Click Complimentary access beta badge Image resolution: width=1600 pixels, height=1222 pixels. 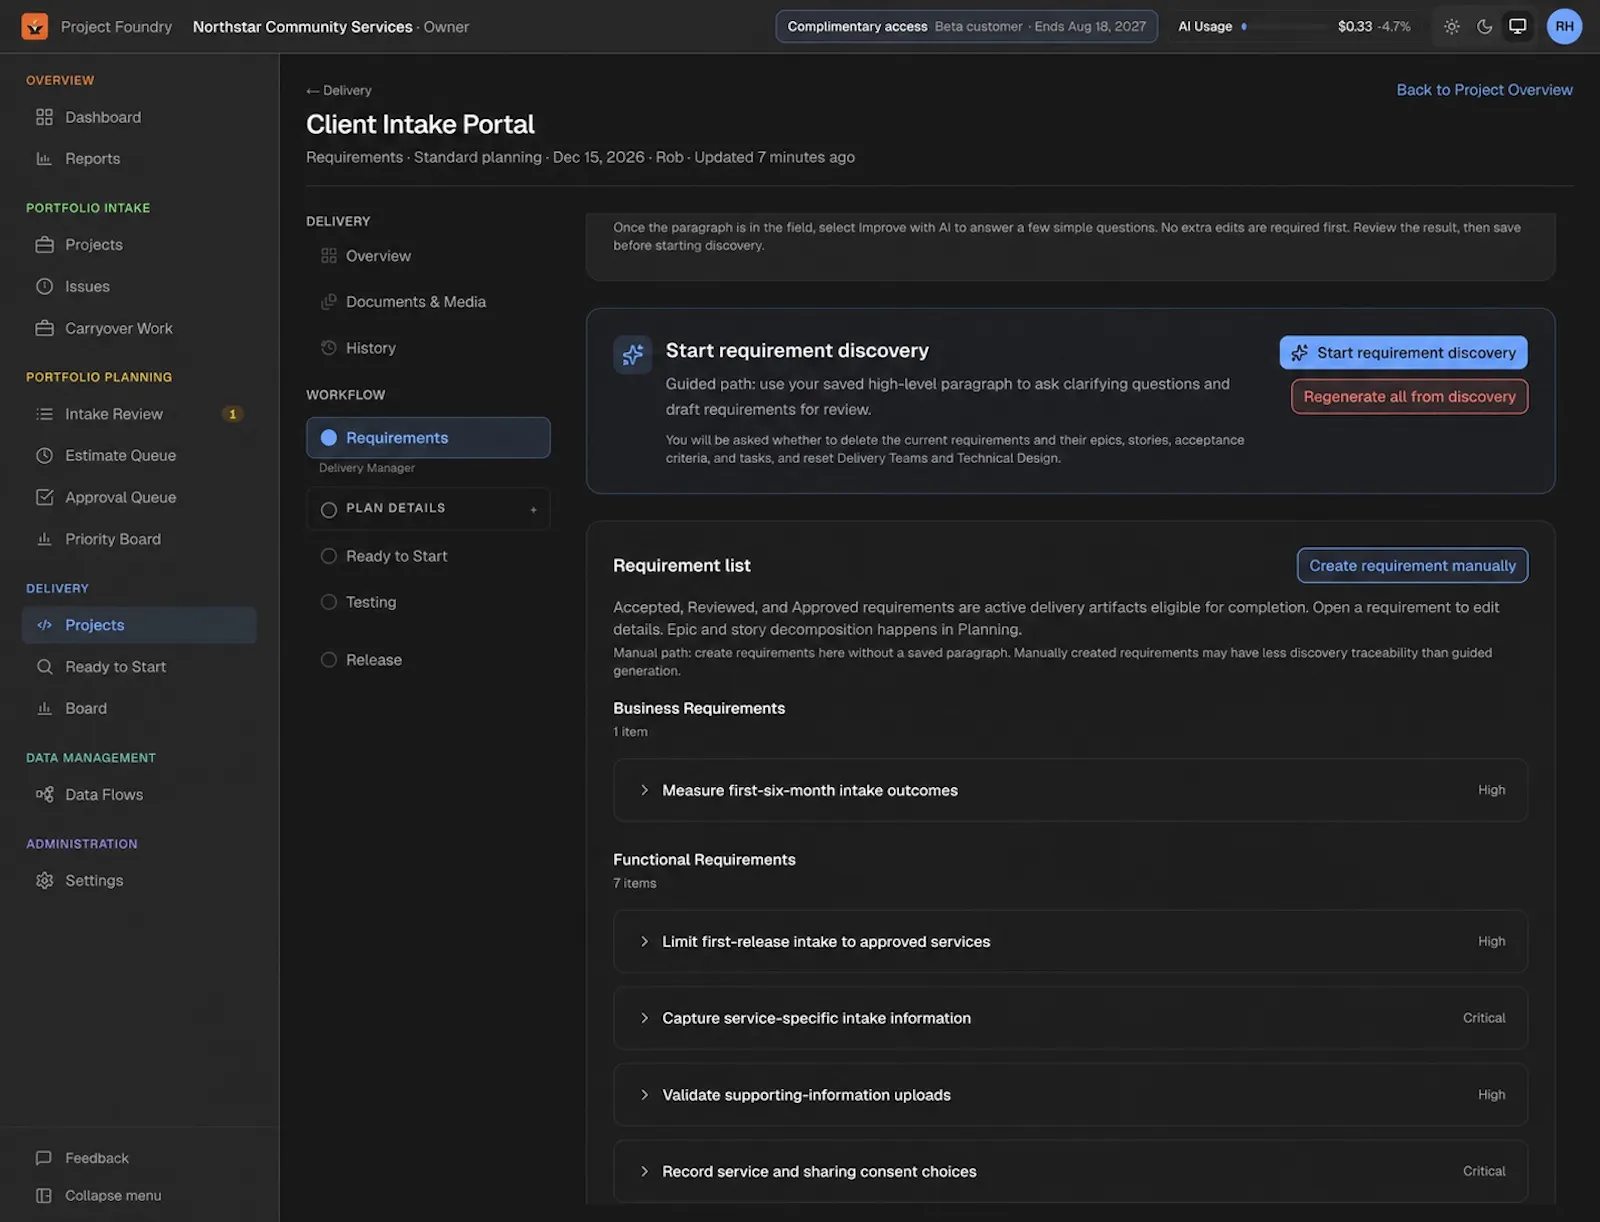[x=966, y=27]
